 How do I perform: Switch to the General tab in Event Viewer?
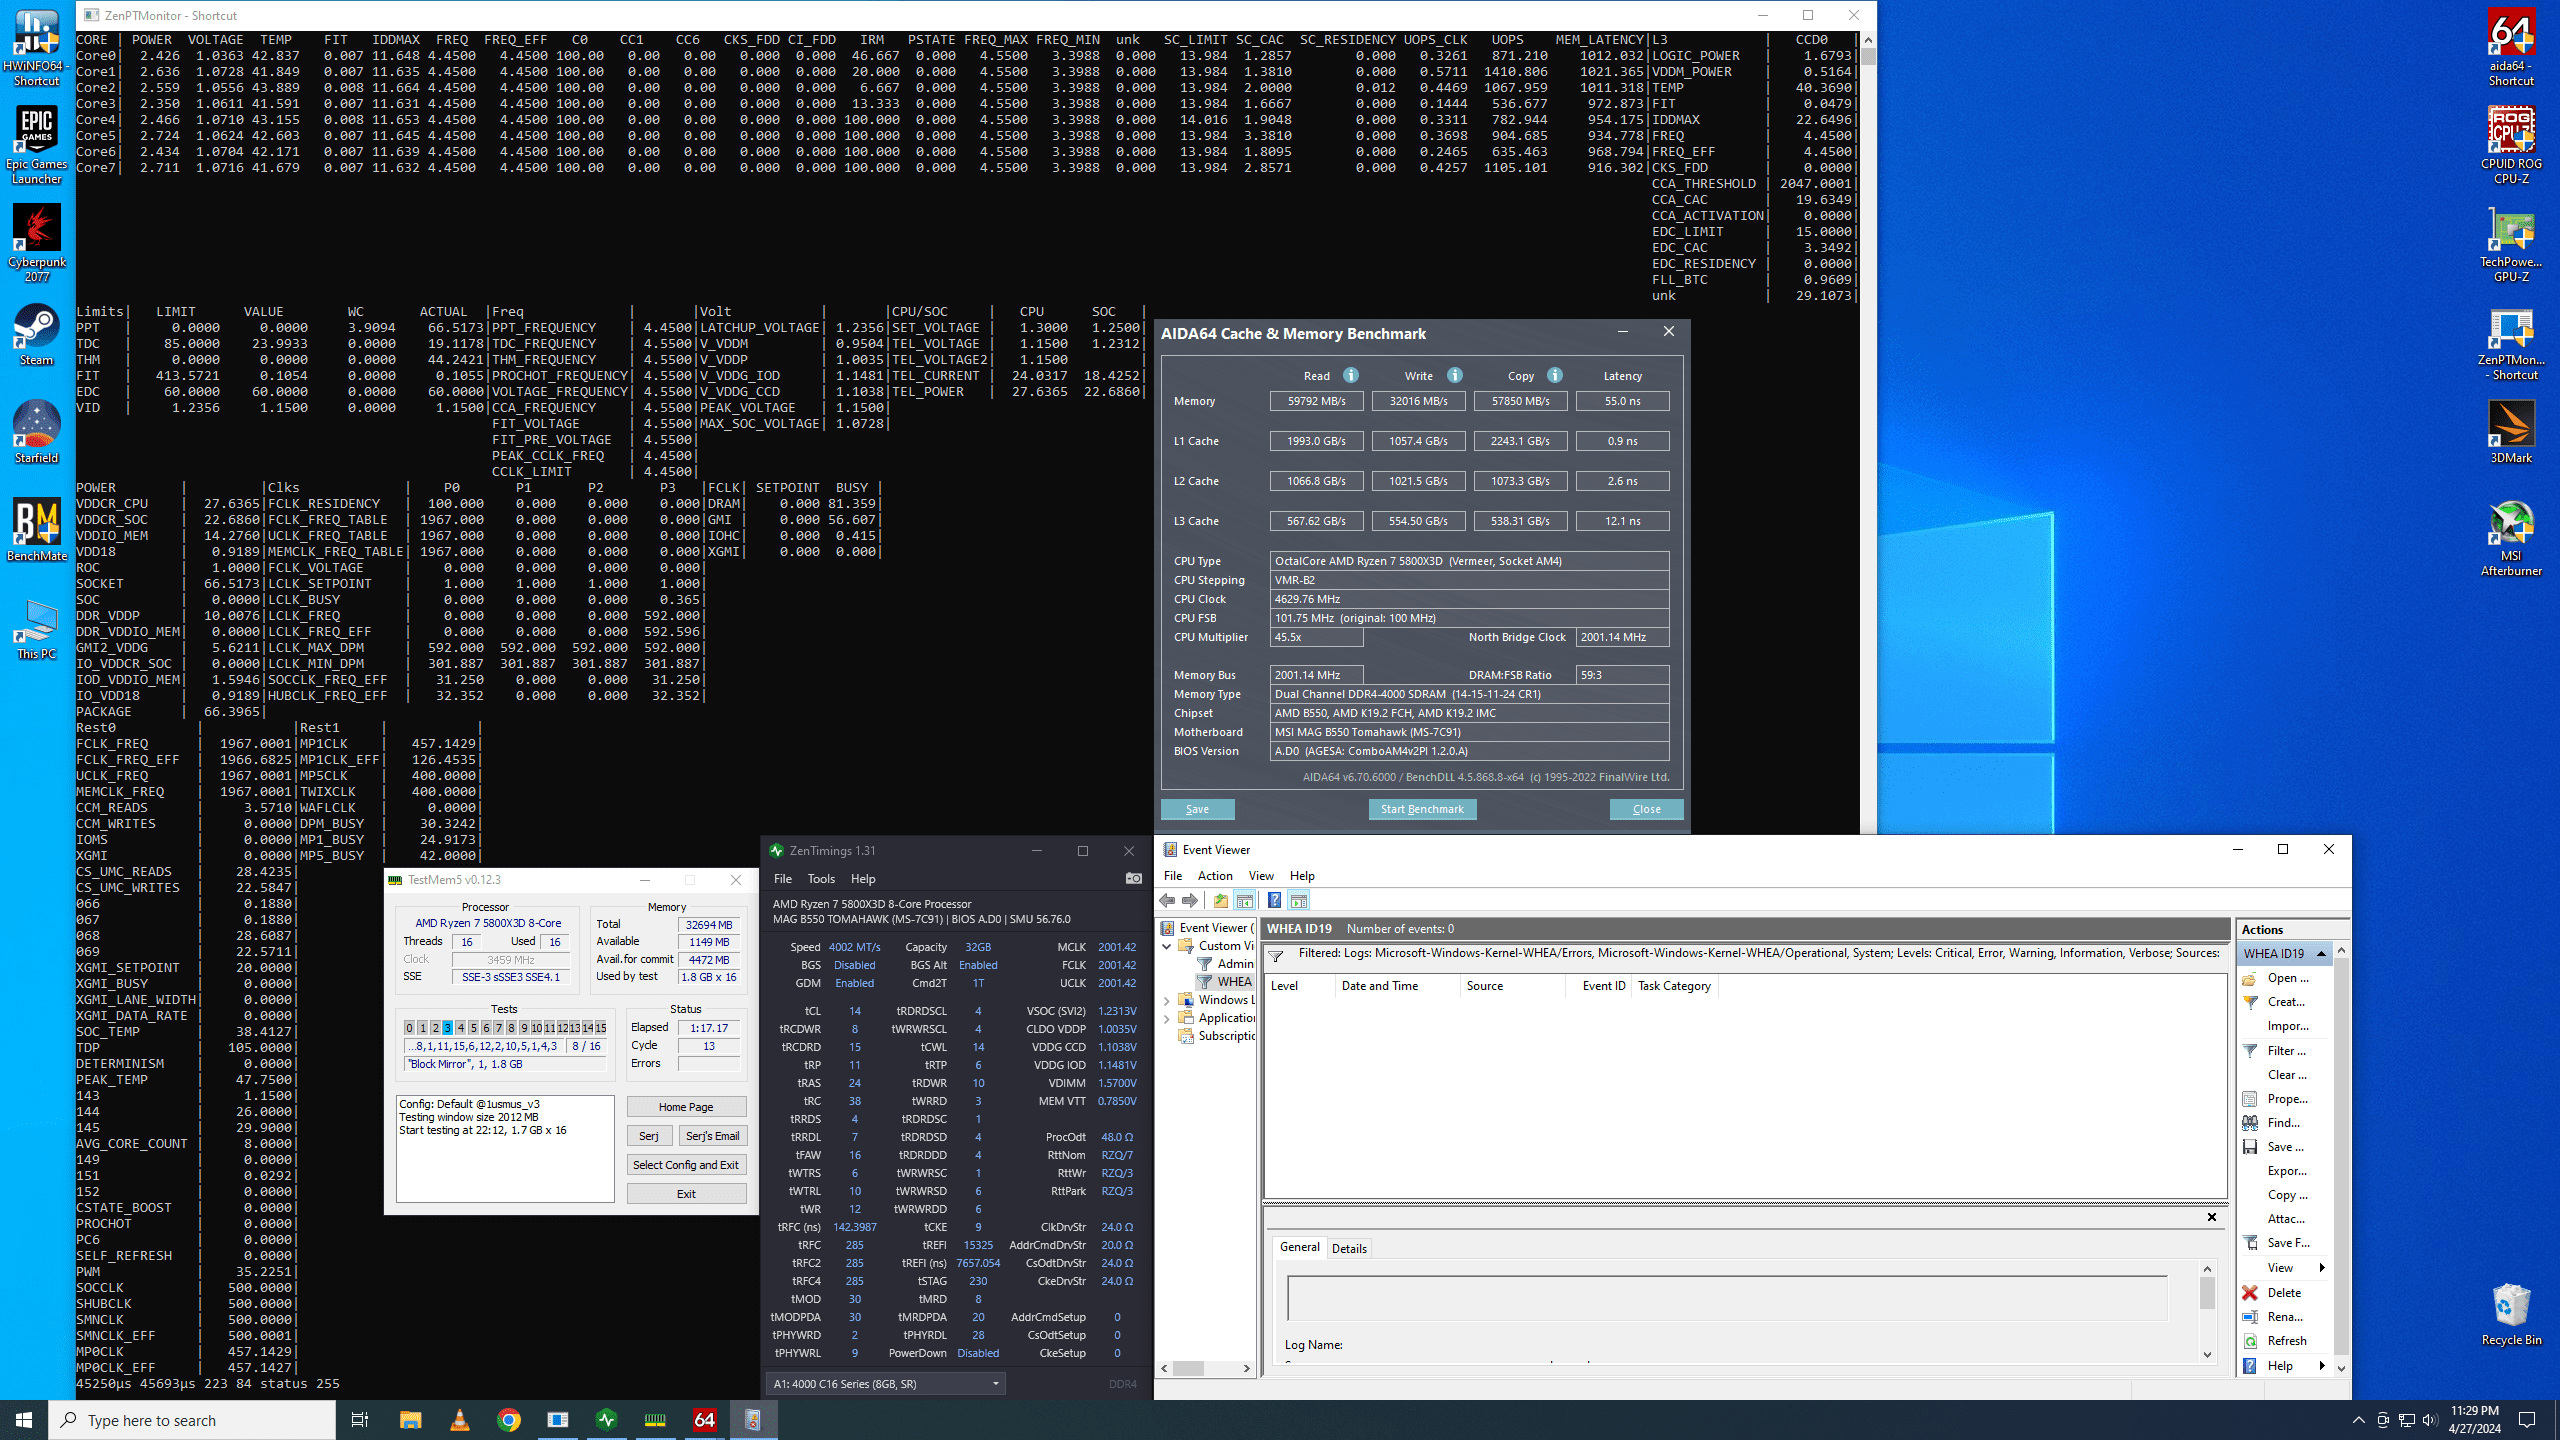click(1299, 1247)
